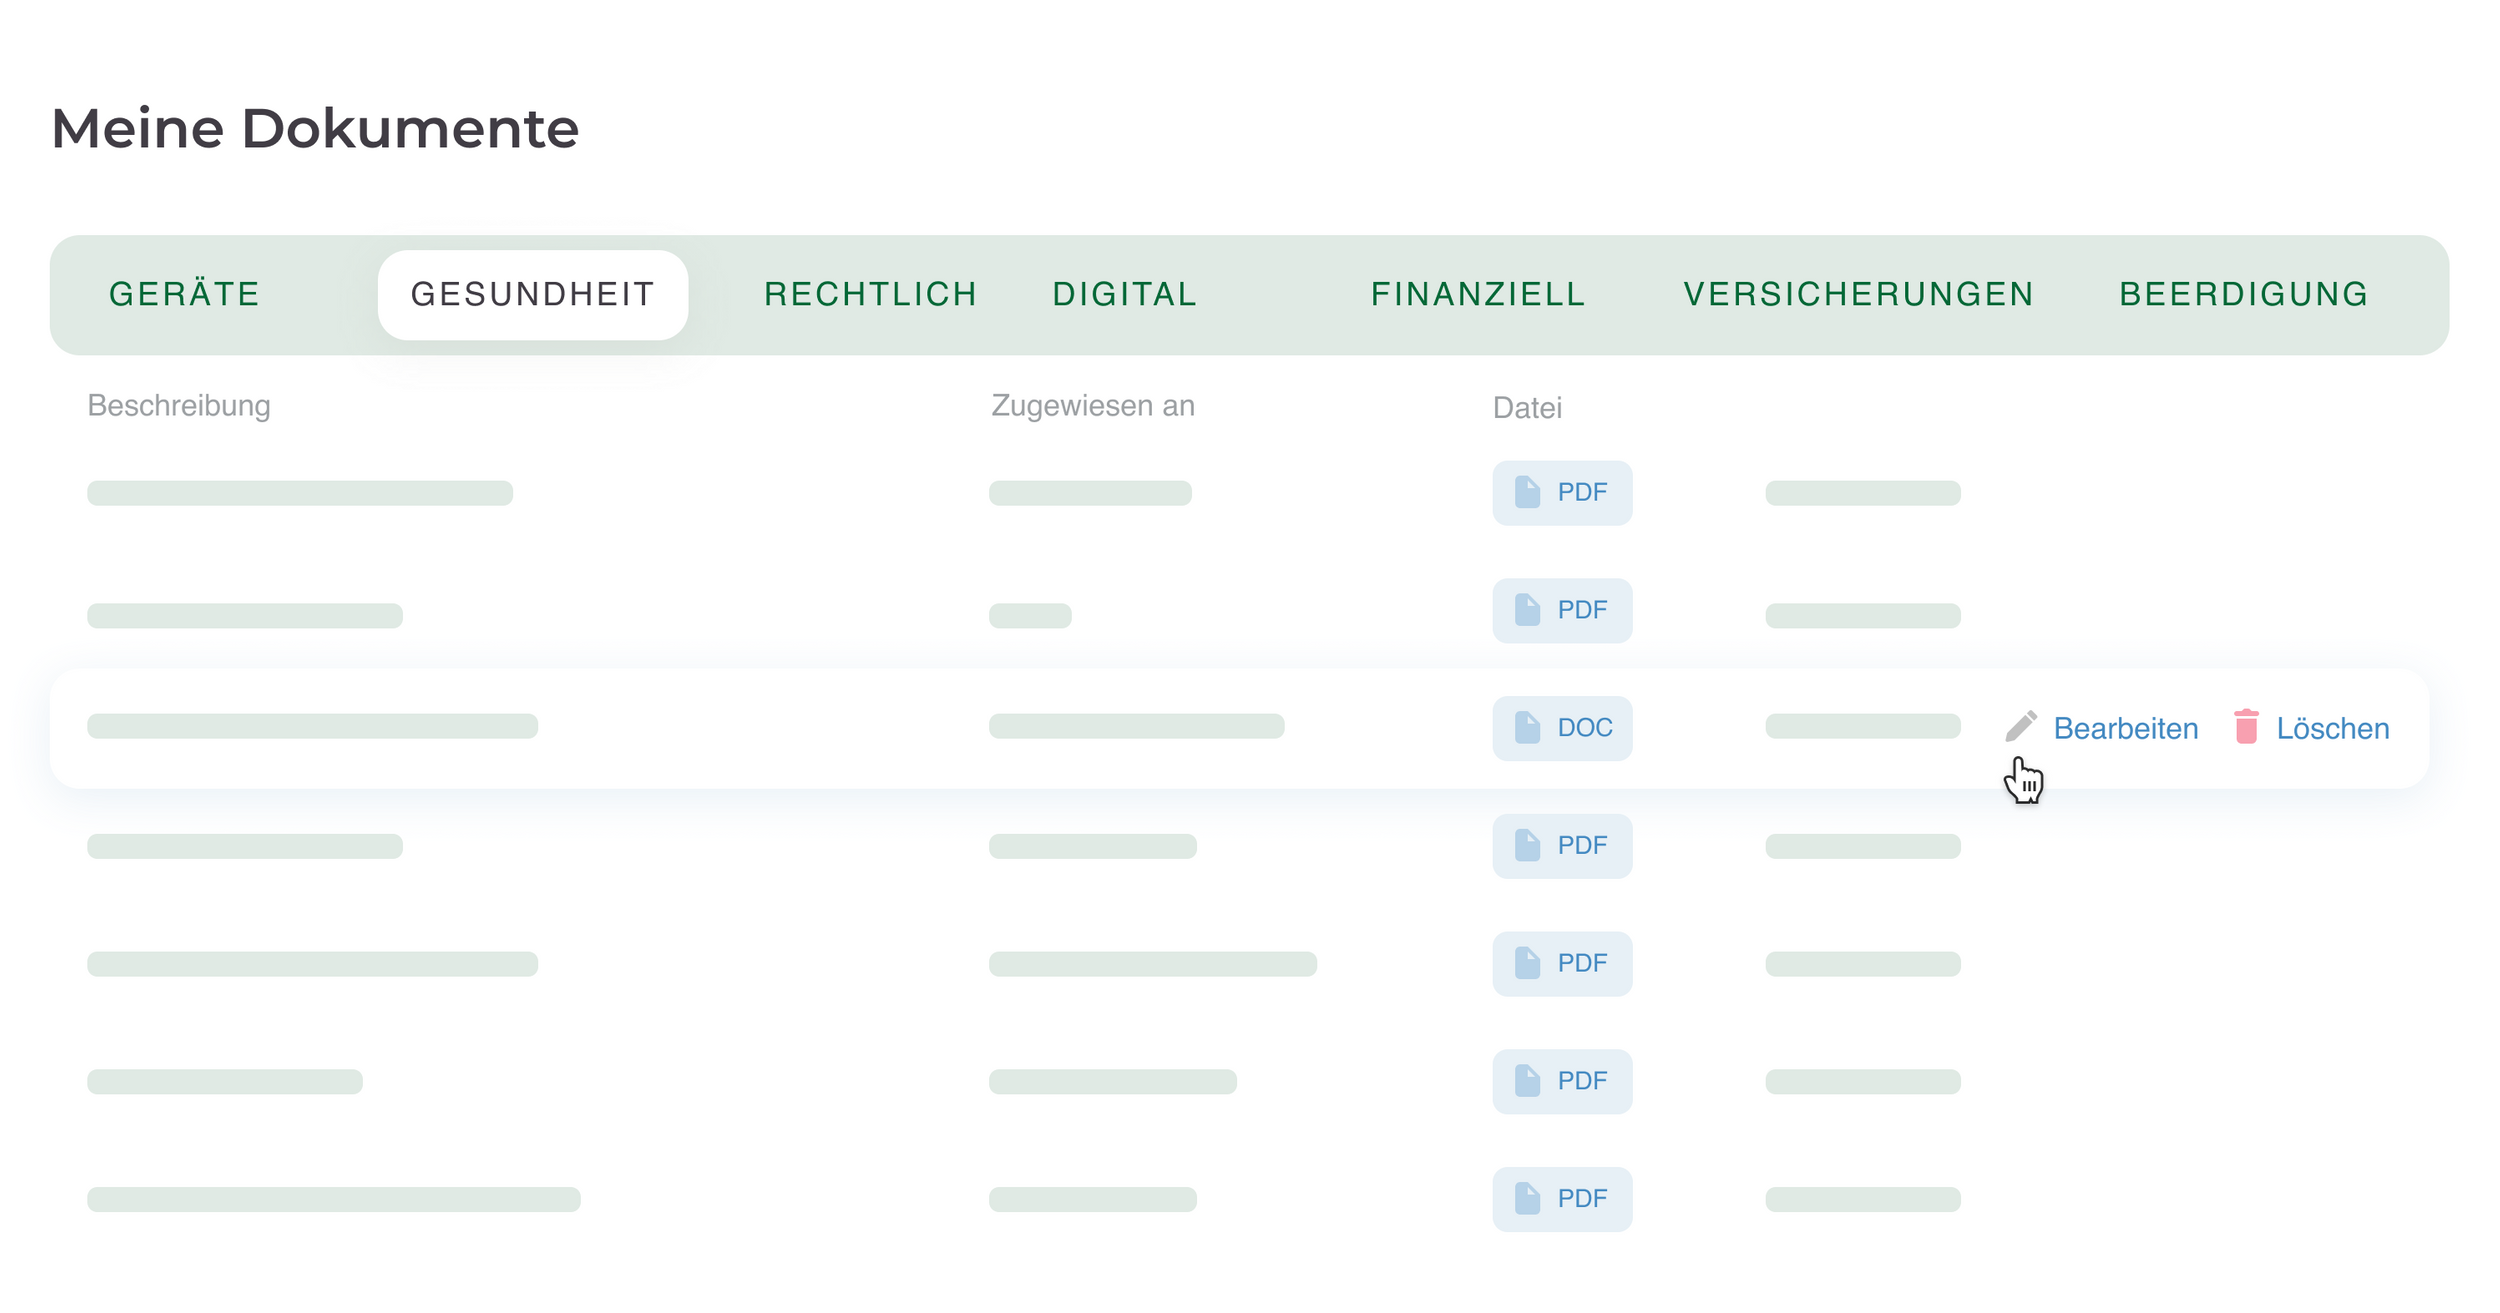Click the Löschen link

(2332, 729)
